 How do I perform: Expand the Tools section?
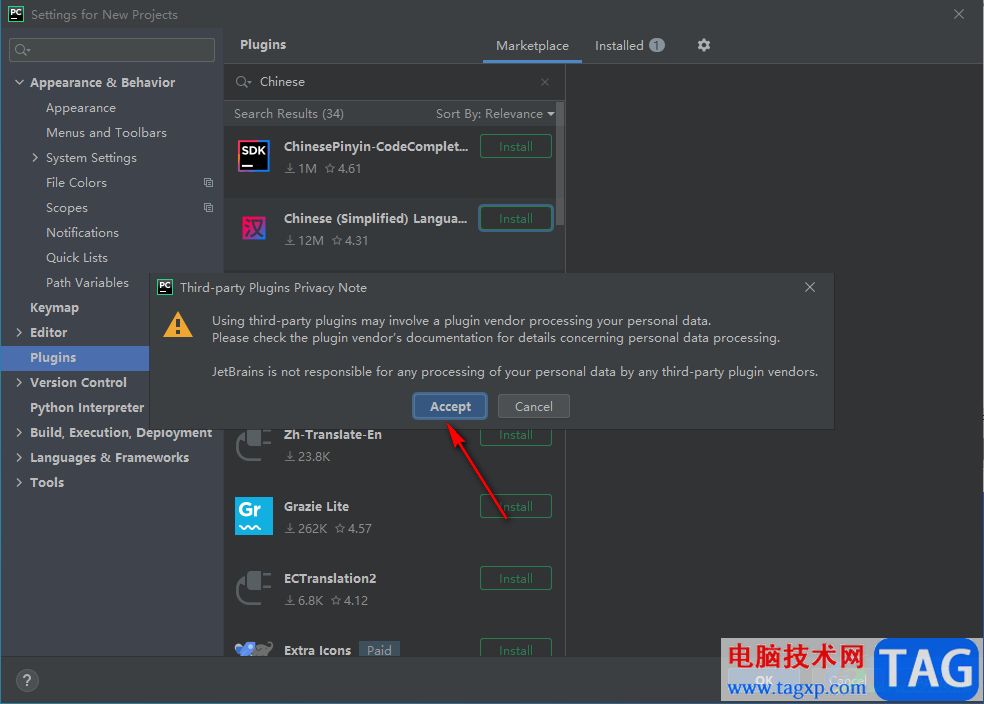(19, 483)
